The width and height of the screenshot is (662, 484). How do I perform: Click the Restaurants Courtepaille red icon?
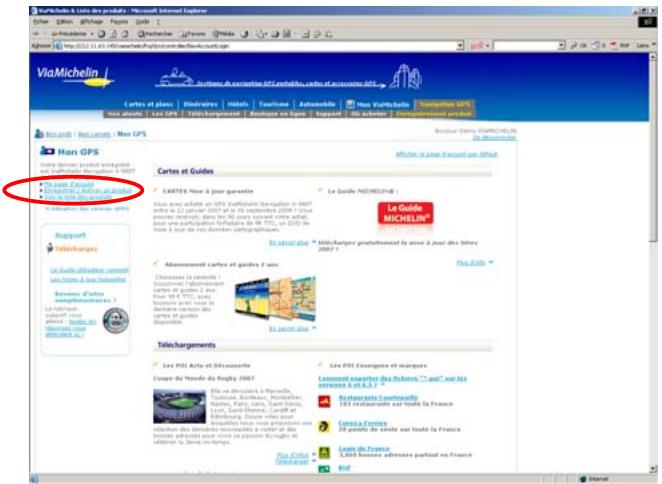click(x=324, y=401)
